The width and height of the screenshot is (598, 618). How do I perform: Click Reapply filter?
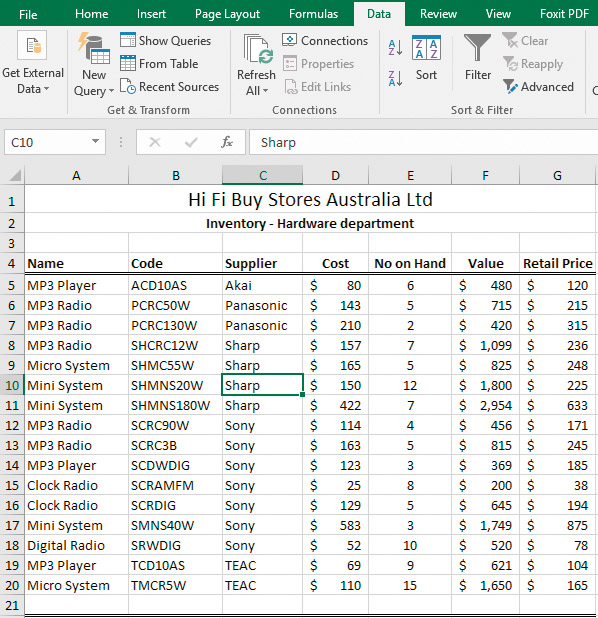click(x=533, y=64)
